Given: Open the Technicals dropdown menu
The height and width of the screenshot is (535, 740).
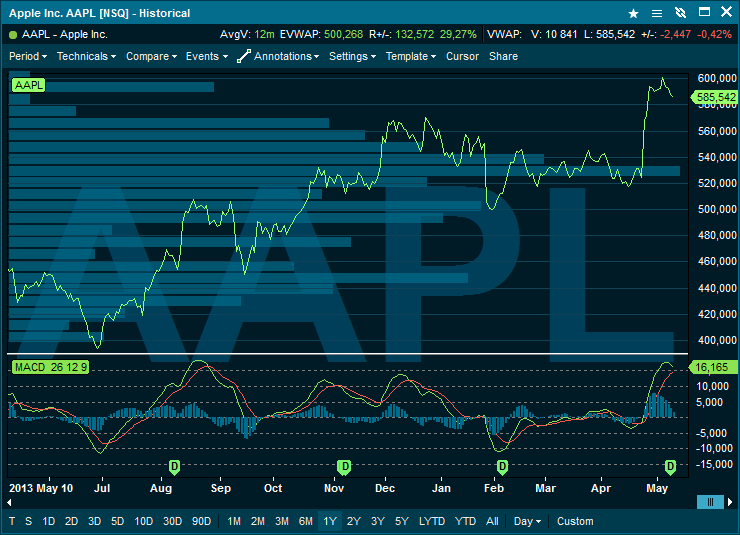Looking at the screenshot, I should click(x=86, y=57).
